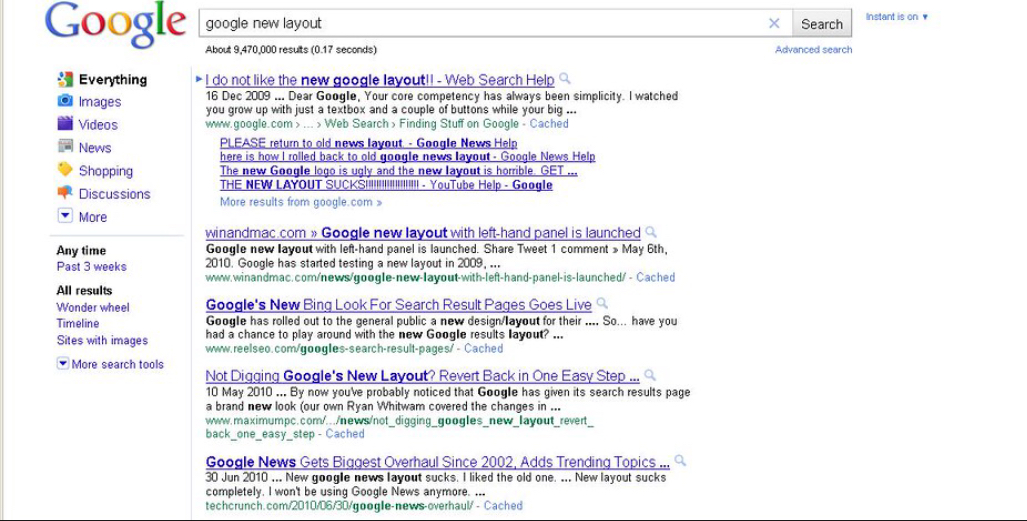Expand the More search categories arrow
The height and width of the screenshot is (521, 1027).
click(65, 216)
